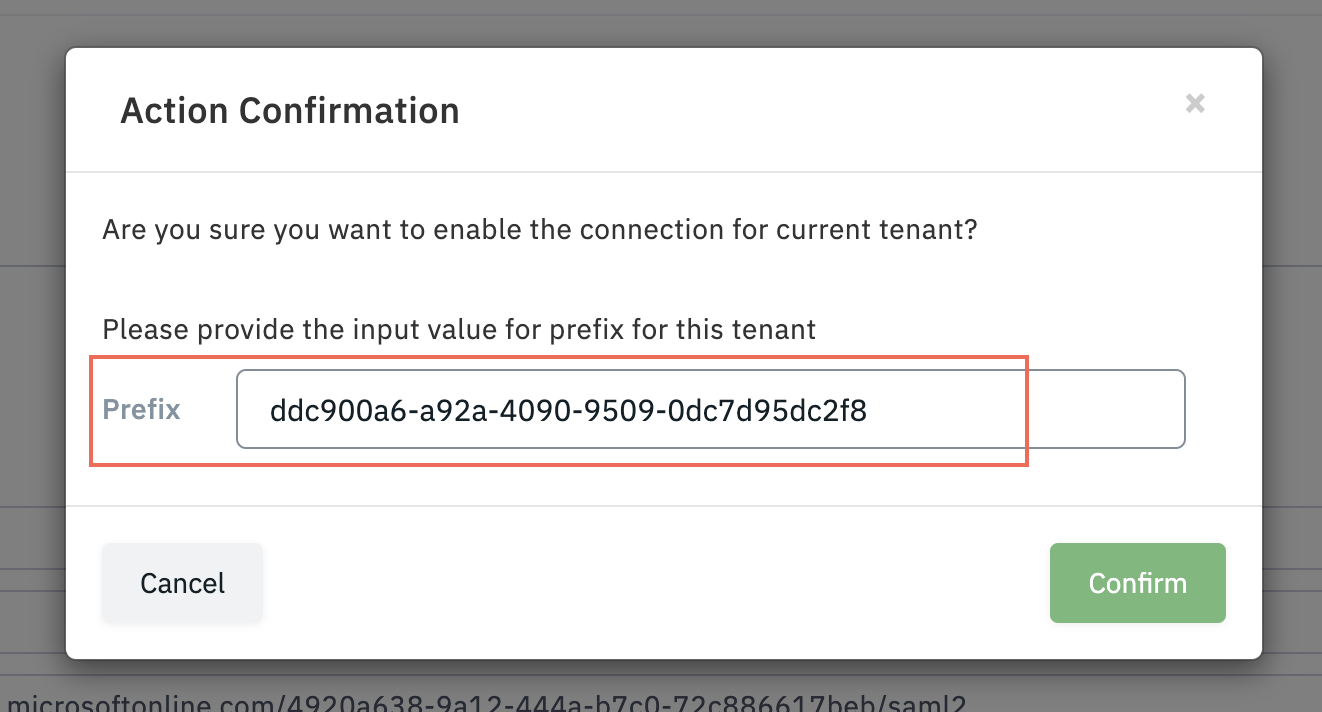Place cursor in the empty area of Prefix field
This screenshot has height=712, width=1322.
point(1030,410)
